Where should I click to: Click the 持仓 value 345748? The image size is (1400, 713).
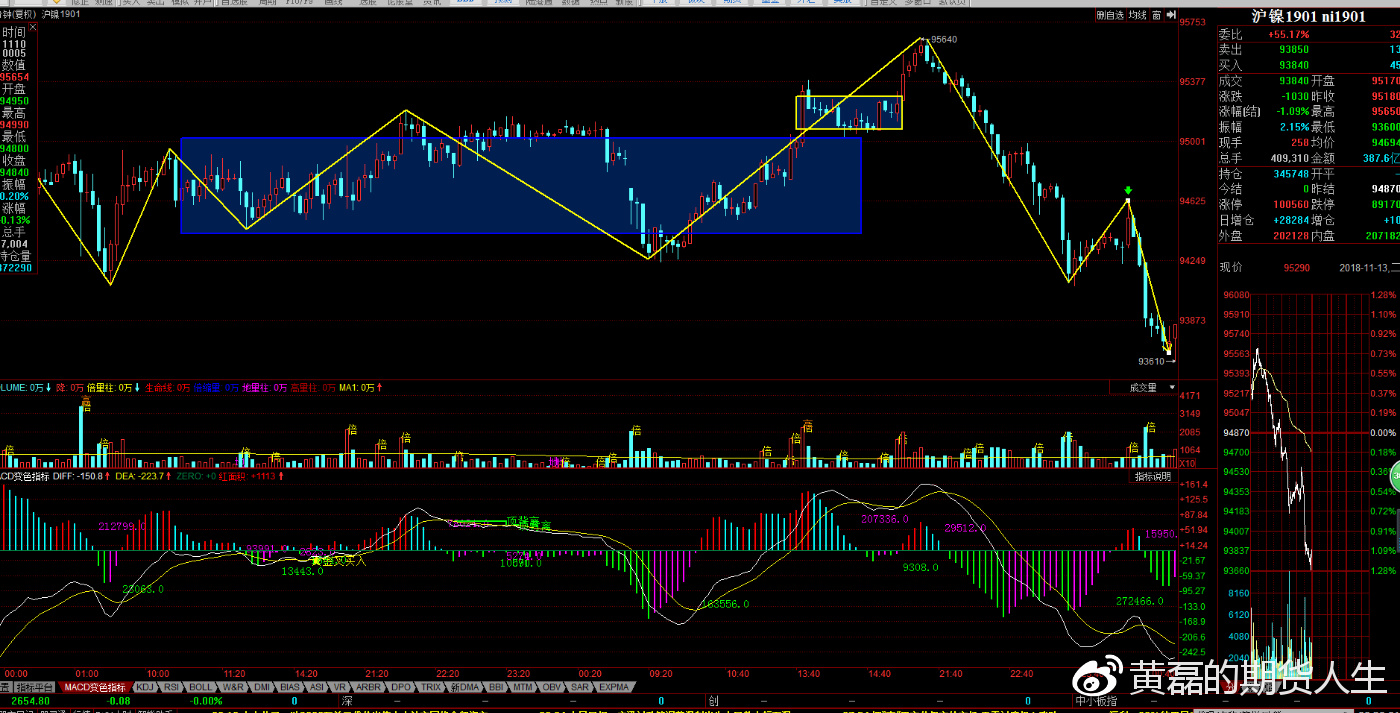(x=1291, y=173)
